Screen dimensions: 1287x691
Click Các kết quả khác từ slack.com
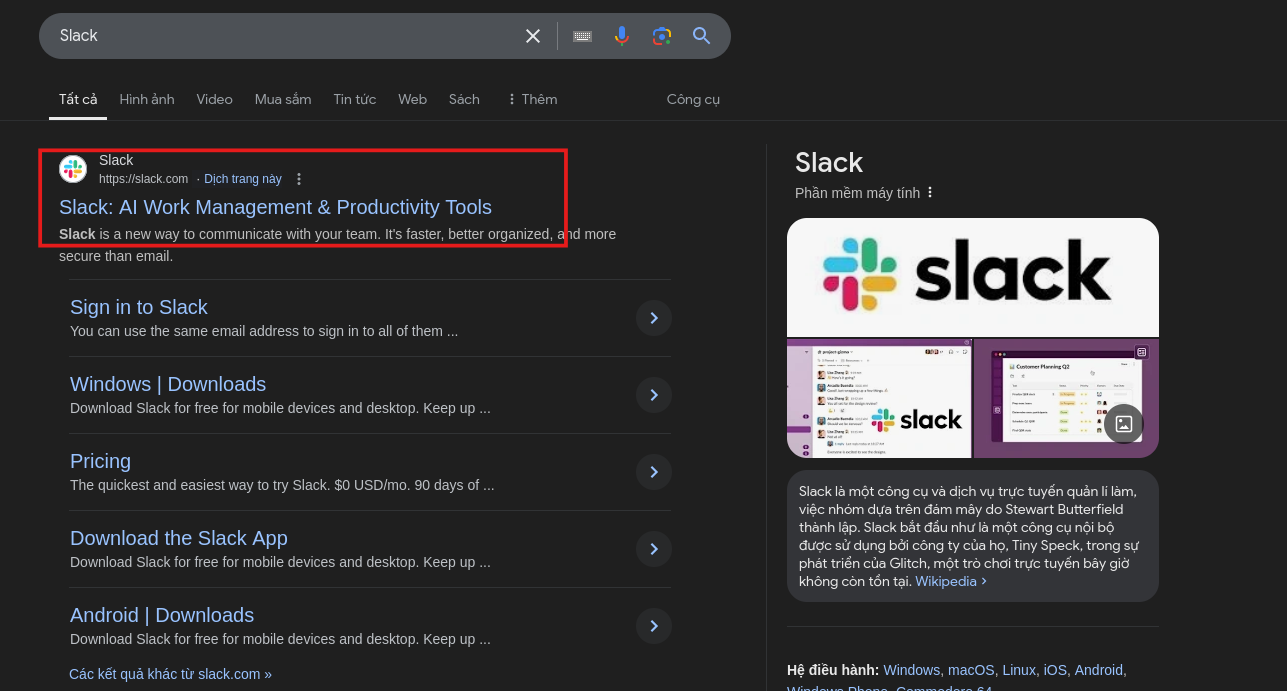point(170,674)
